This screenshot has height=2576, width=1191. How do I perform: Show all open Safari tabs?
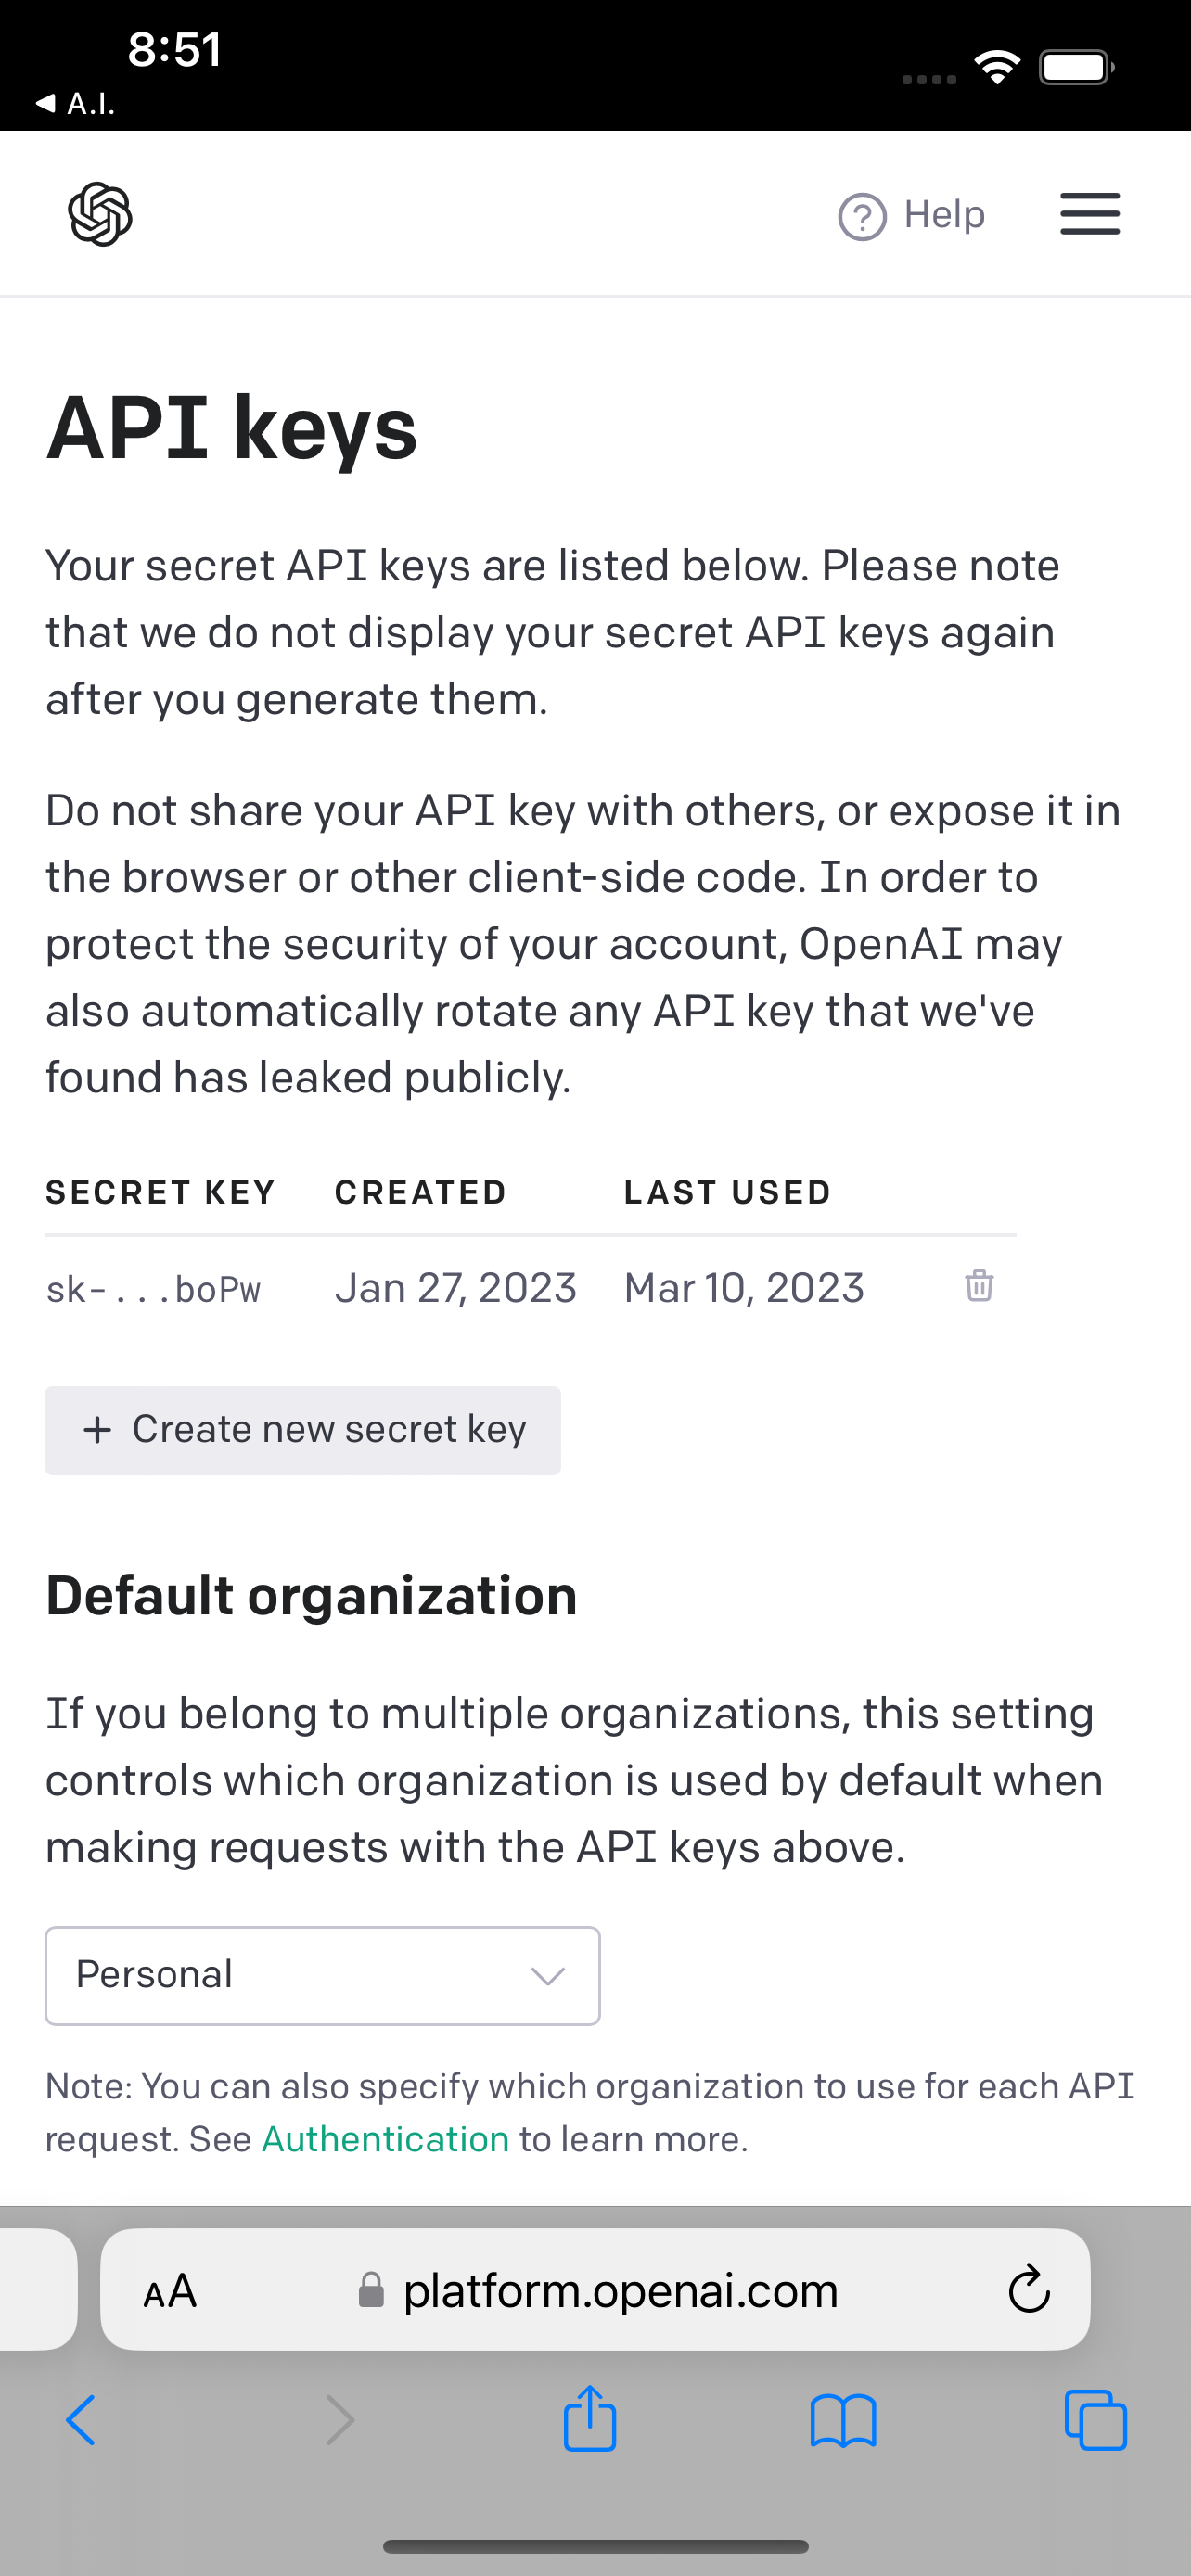coord(1096,2420)
